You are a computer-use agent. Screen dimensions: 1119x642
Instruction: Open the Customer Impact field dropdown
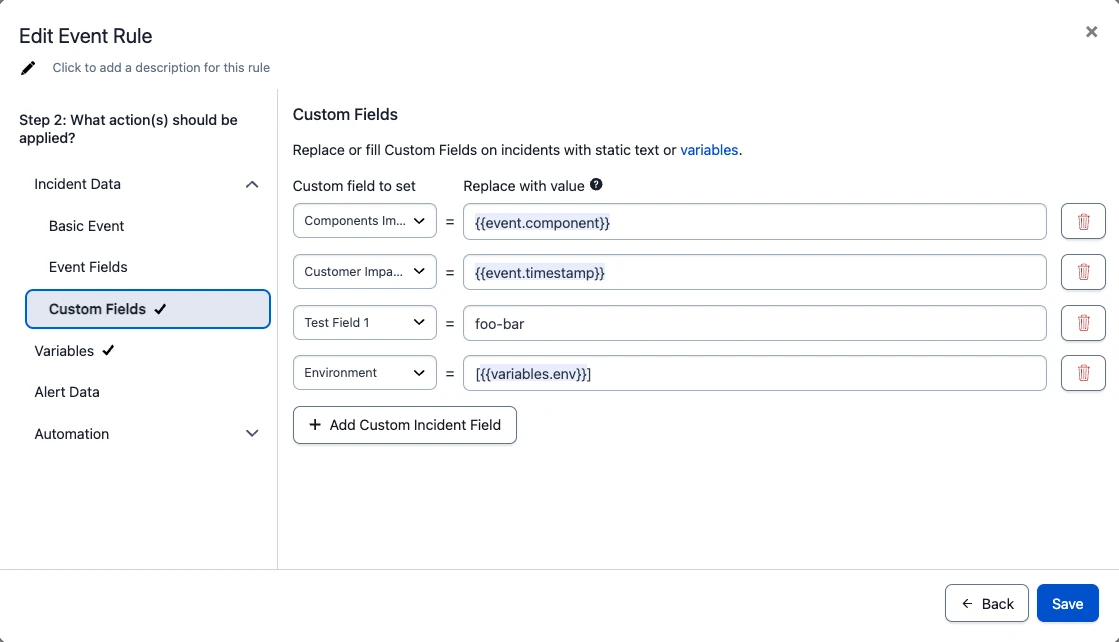pyautogui.click(x=364, y=272)
